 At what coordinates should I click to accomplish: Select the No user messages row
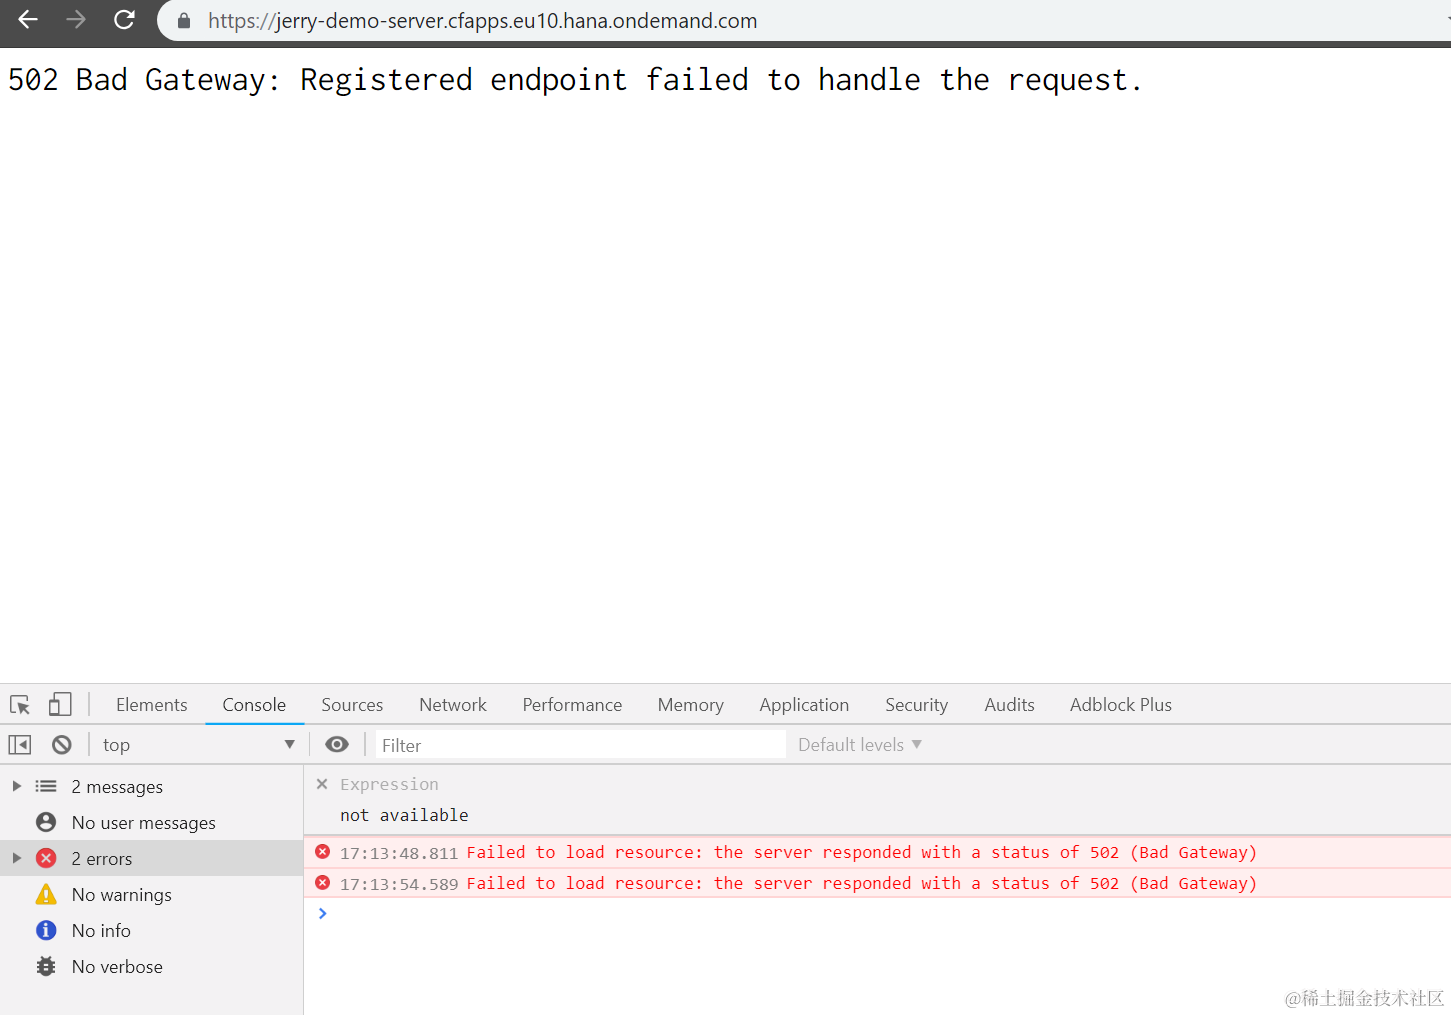point(151,823)
